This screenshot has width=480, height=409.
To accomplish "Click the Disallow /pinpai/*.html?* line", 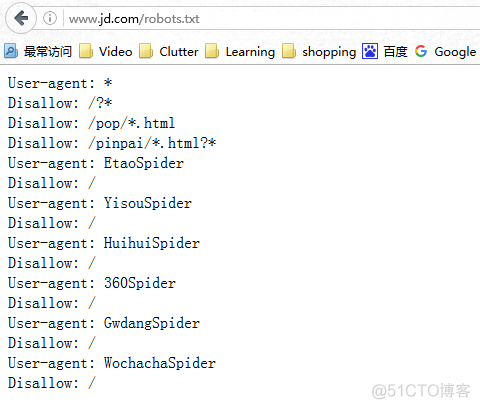I will (x=112, y=143).
